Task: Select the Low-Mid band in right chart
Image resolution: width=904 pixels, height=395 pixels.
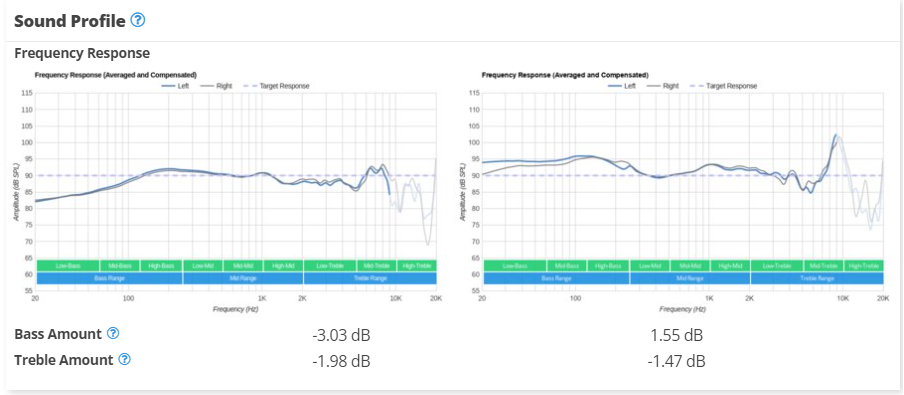Action: click(x=649, y=266)
